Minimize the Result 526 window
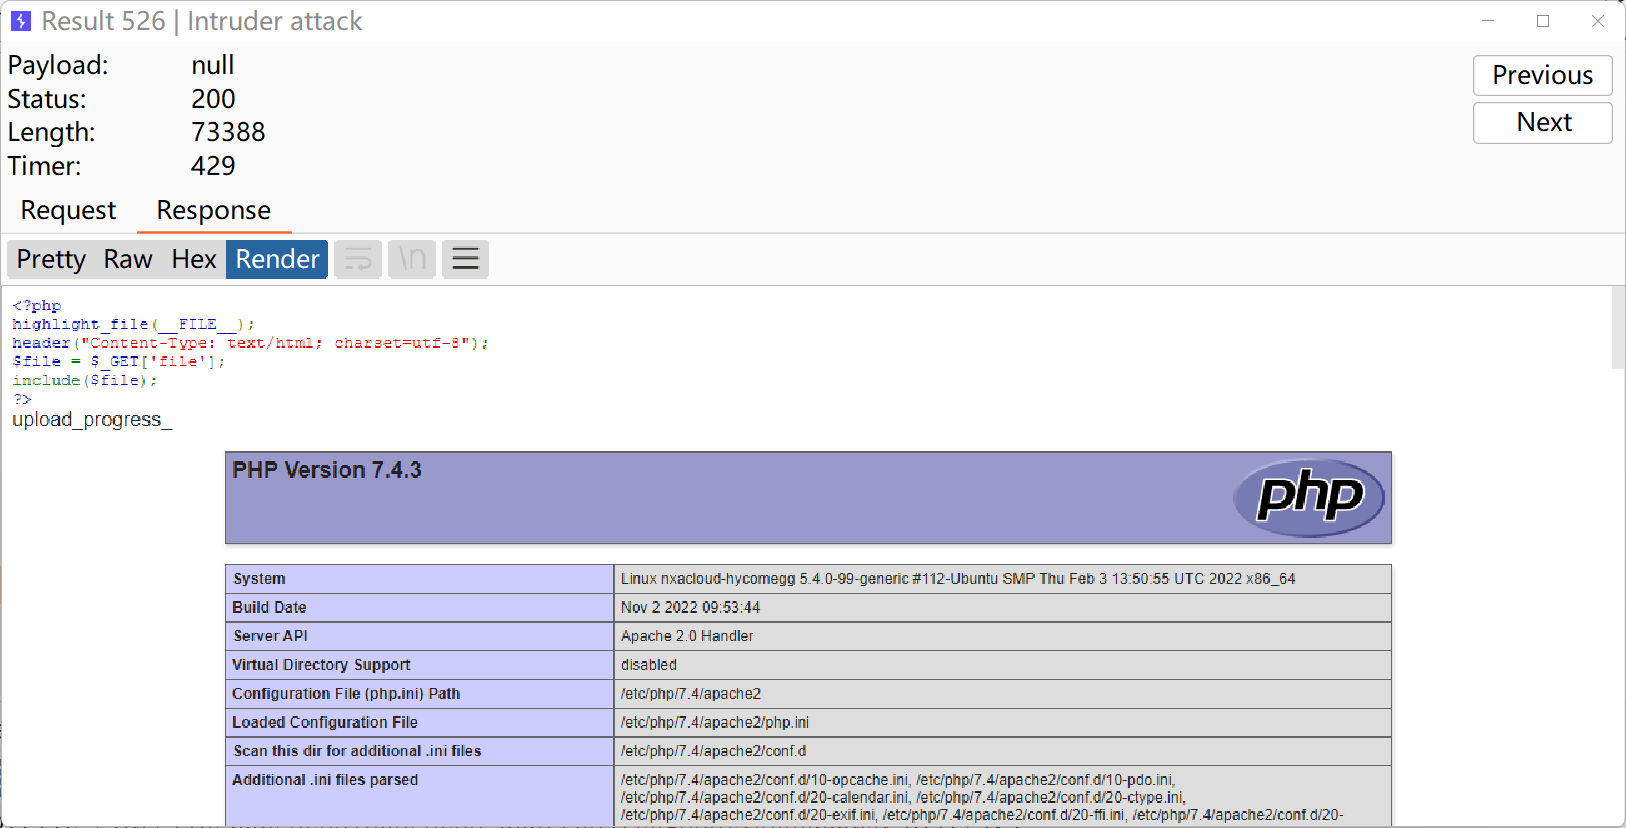Image resolution: width=1626 pixels, height=828 pixels. 1488,21
